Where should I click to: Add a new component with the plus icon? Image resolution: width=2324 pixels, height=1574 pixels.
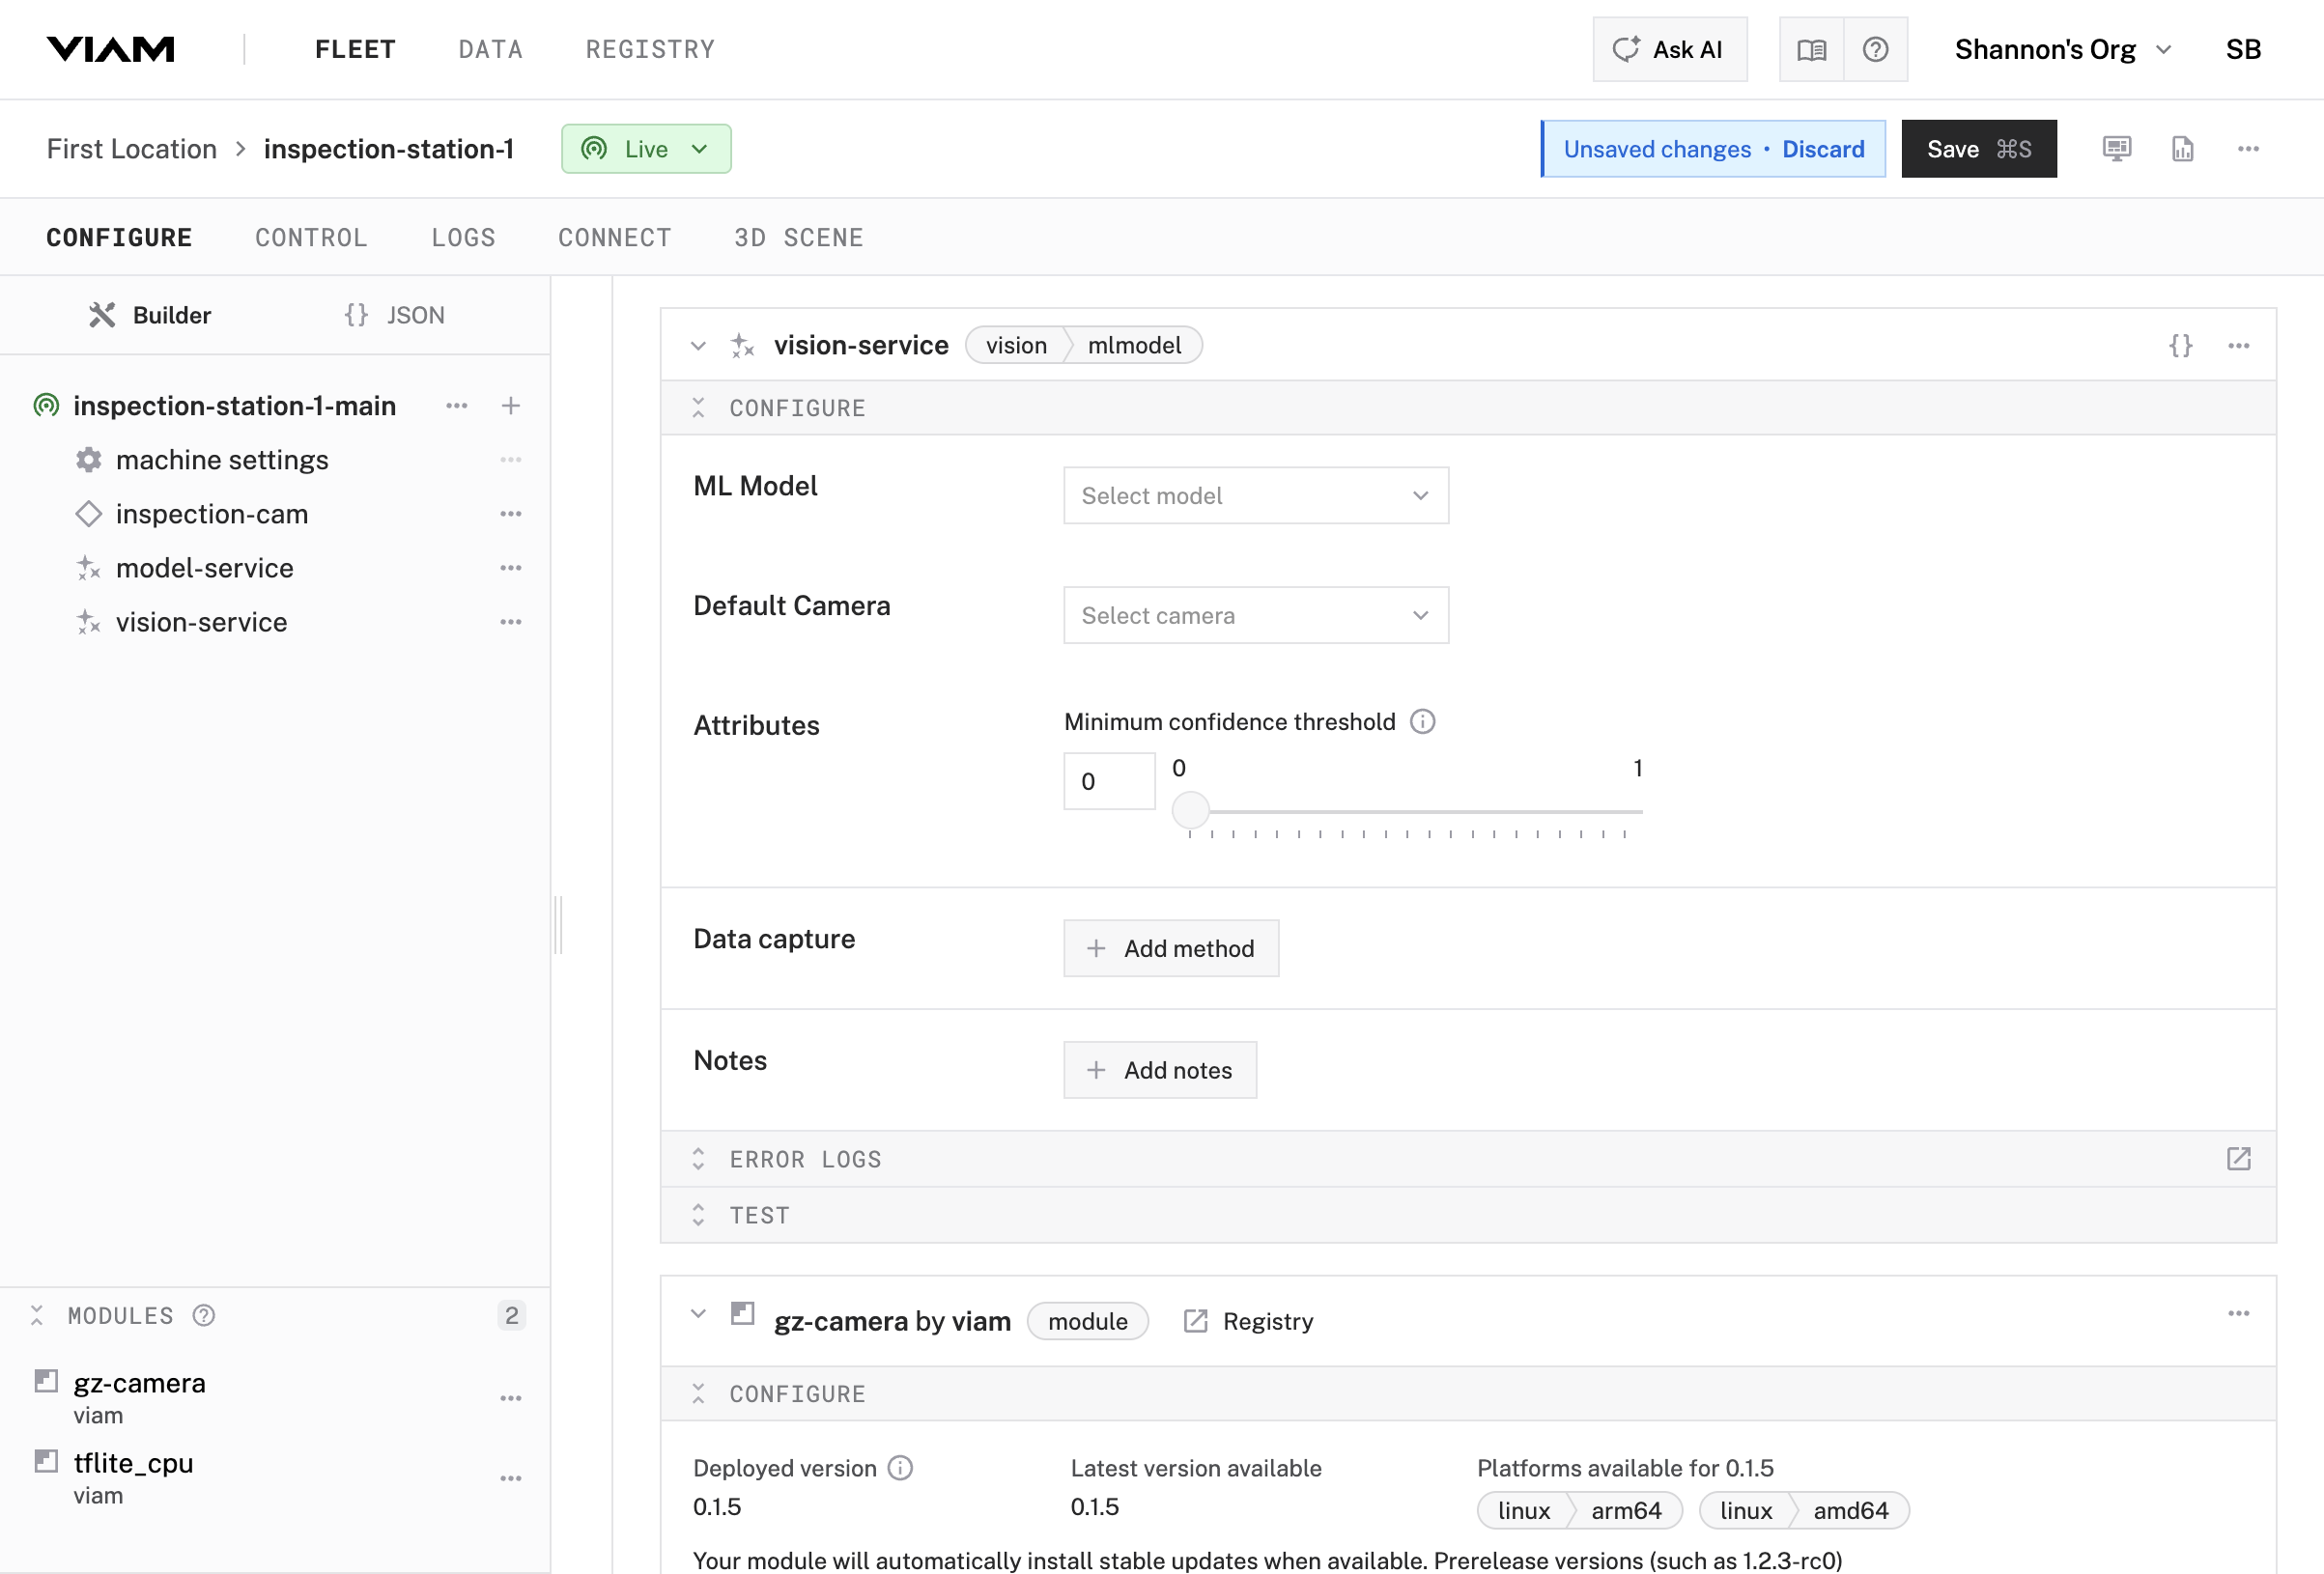(511, 405)
